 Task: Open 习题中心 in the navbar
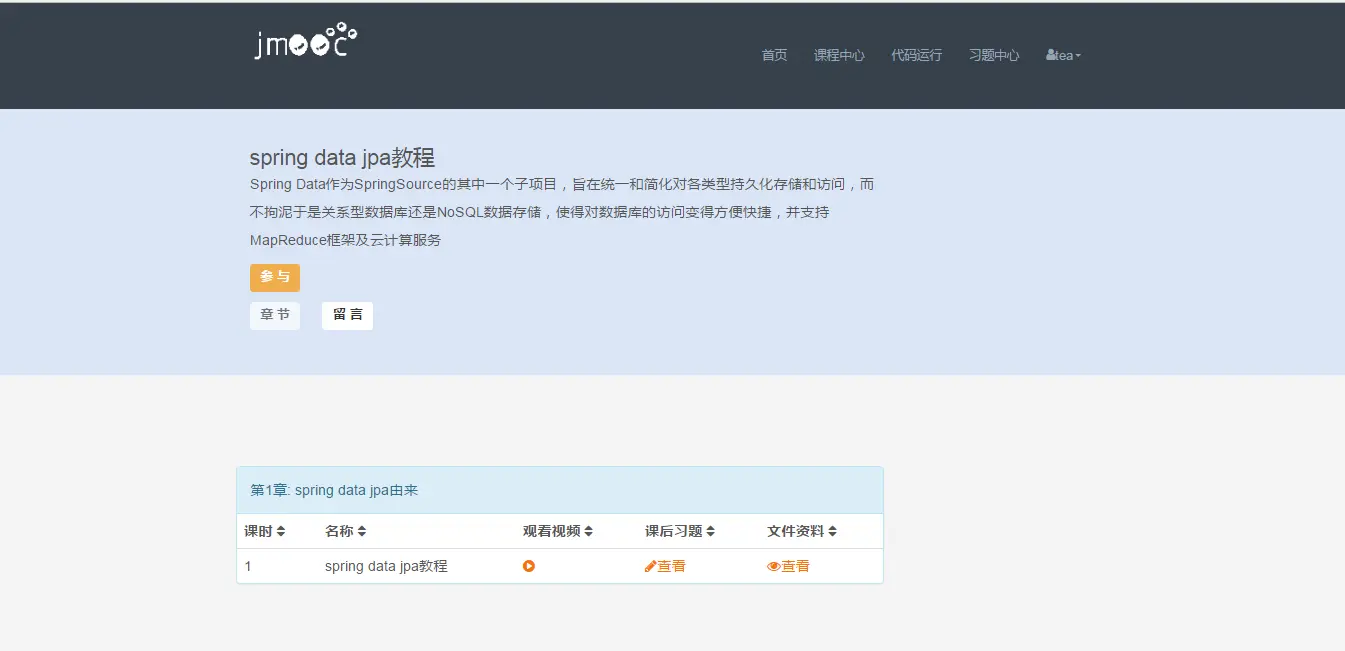point(994,55)
